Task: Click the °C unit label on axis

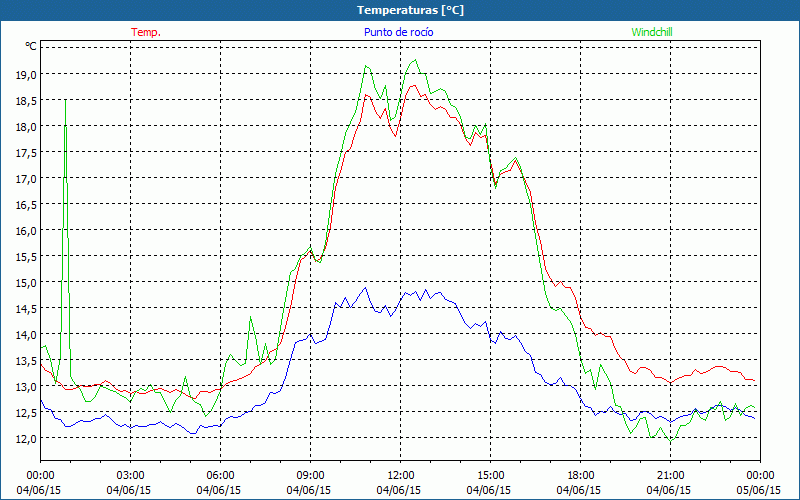Action: [x=31, y=46]
